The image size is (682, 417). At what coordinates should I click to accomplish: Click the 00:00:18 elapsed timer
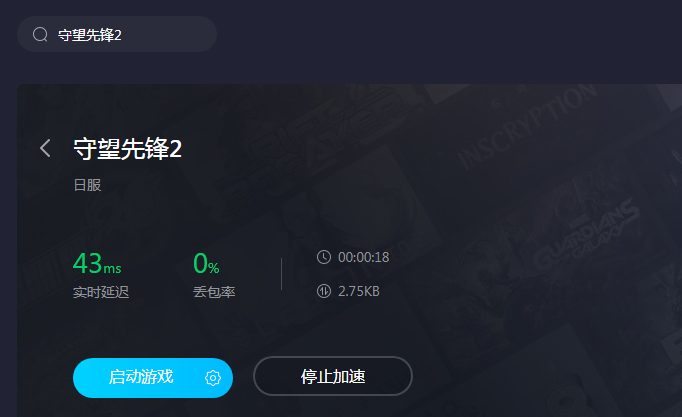[364, 257]
